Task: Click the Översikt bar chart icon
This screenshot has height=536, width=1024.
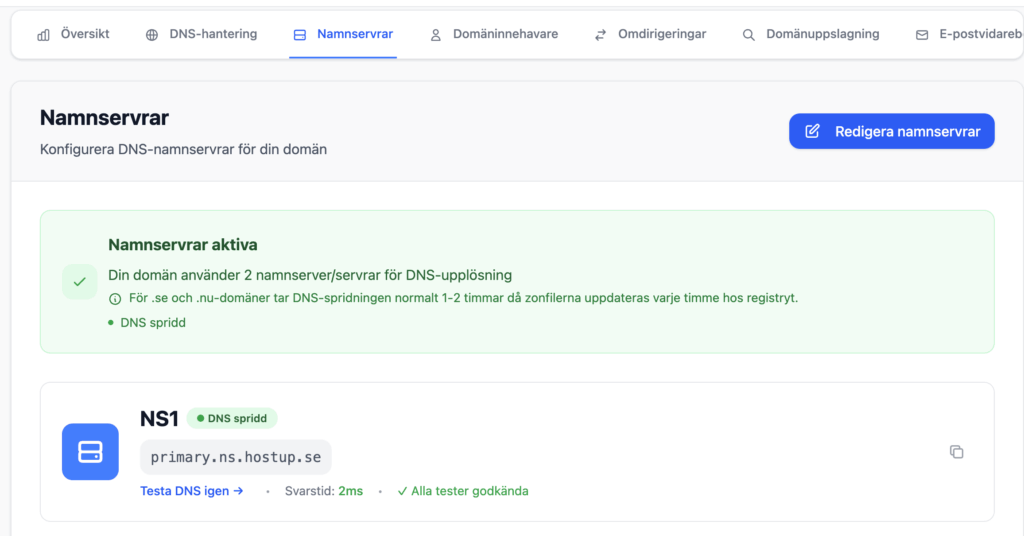Action: pos(44,35)
